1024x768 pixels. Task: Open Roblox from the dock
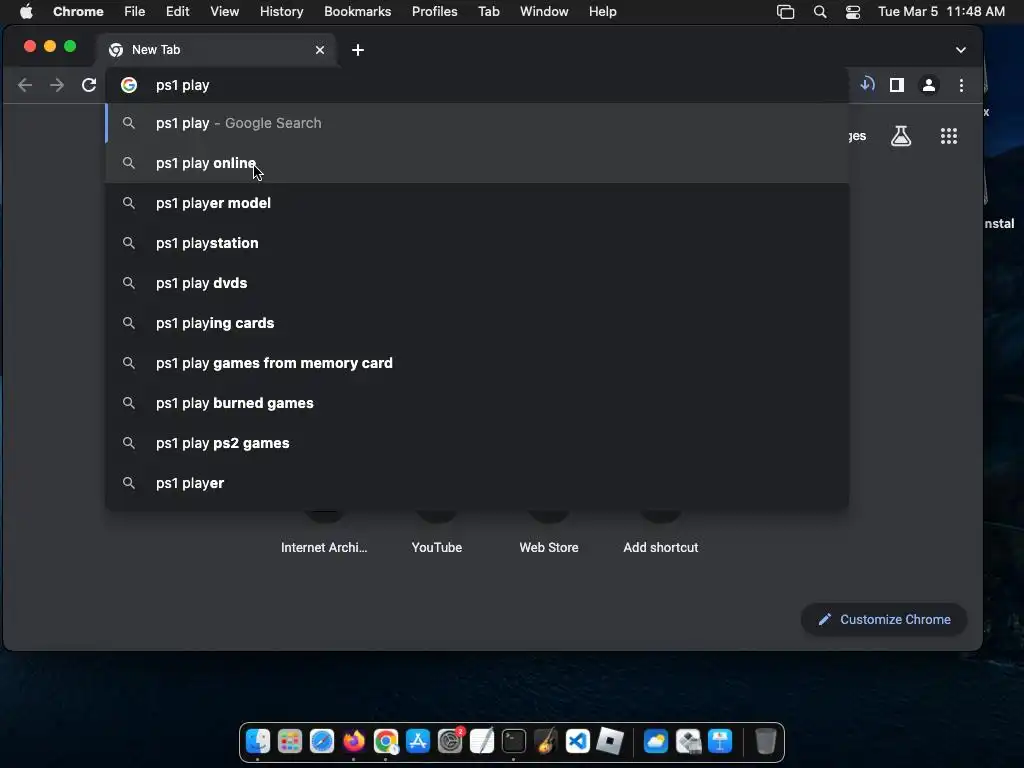610,741
